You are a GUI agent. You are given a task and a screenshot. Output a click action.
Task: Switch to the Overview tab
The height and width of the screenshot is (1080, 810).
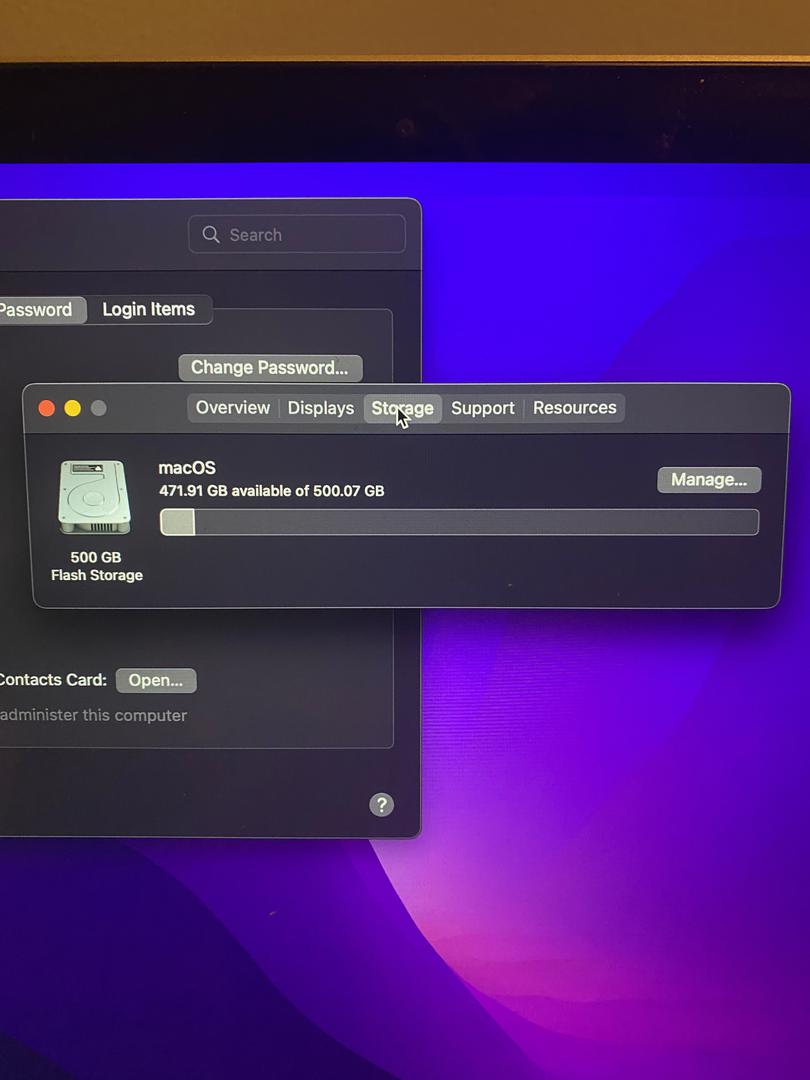coord(233,408)
